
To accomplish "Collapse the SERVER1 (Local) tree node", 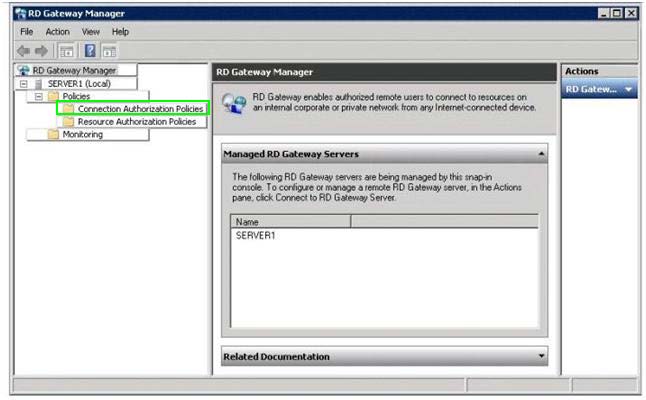I will 23,84.
